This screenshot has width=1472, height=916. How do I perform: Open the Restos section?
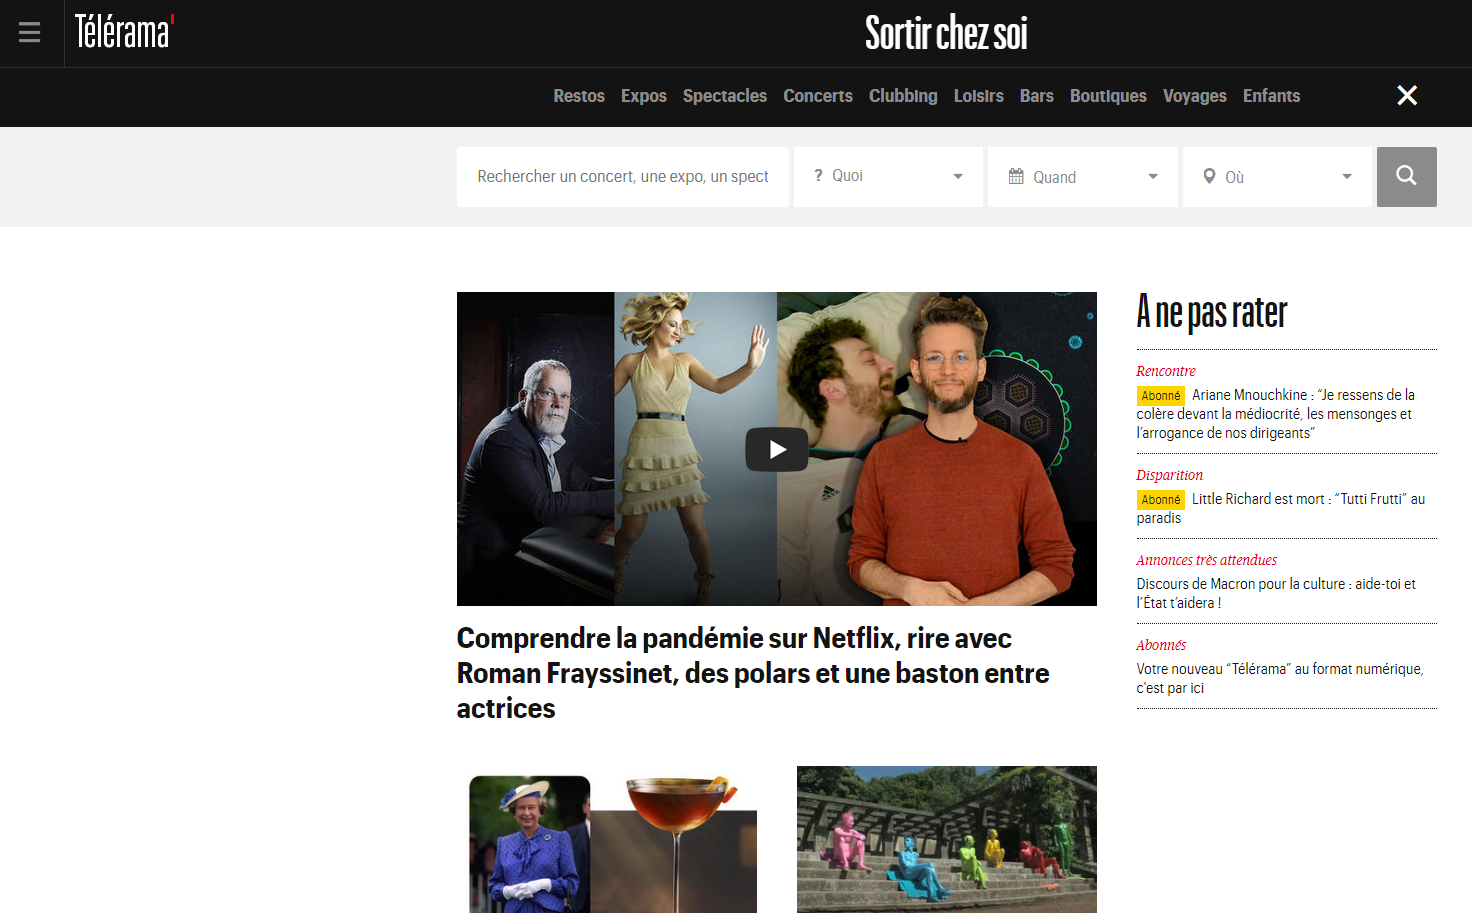(579, 96)
